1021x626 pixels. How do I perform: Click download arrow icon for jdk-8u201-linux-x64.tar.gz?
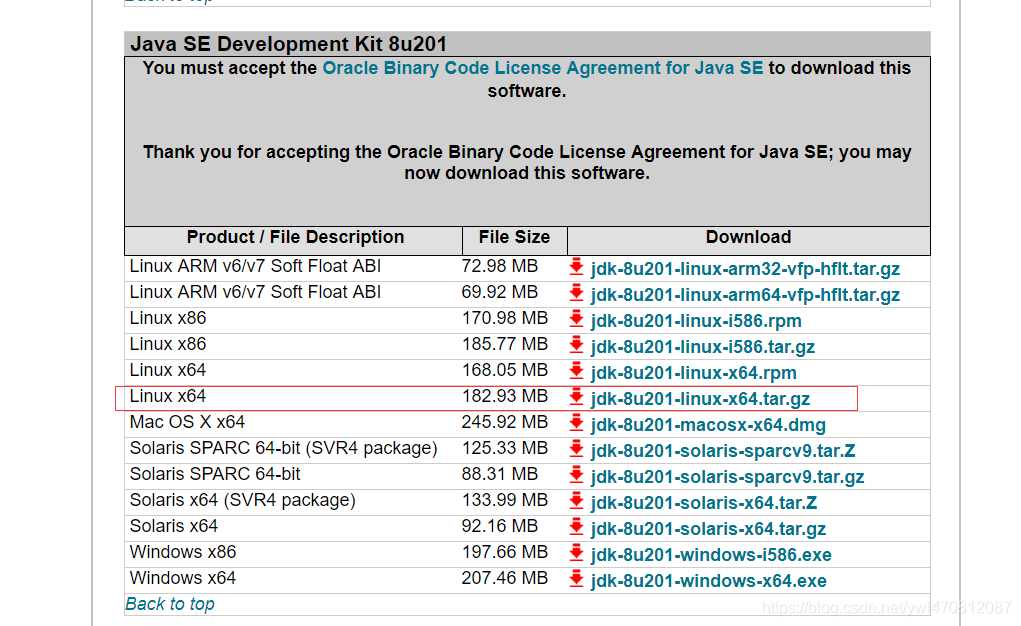(576, 397)
